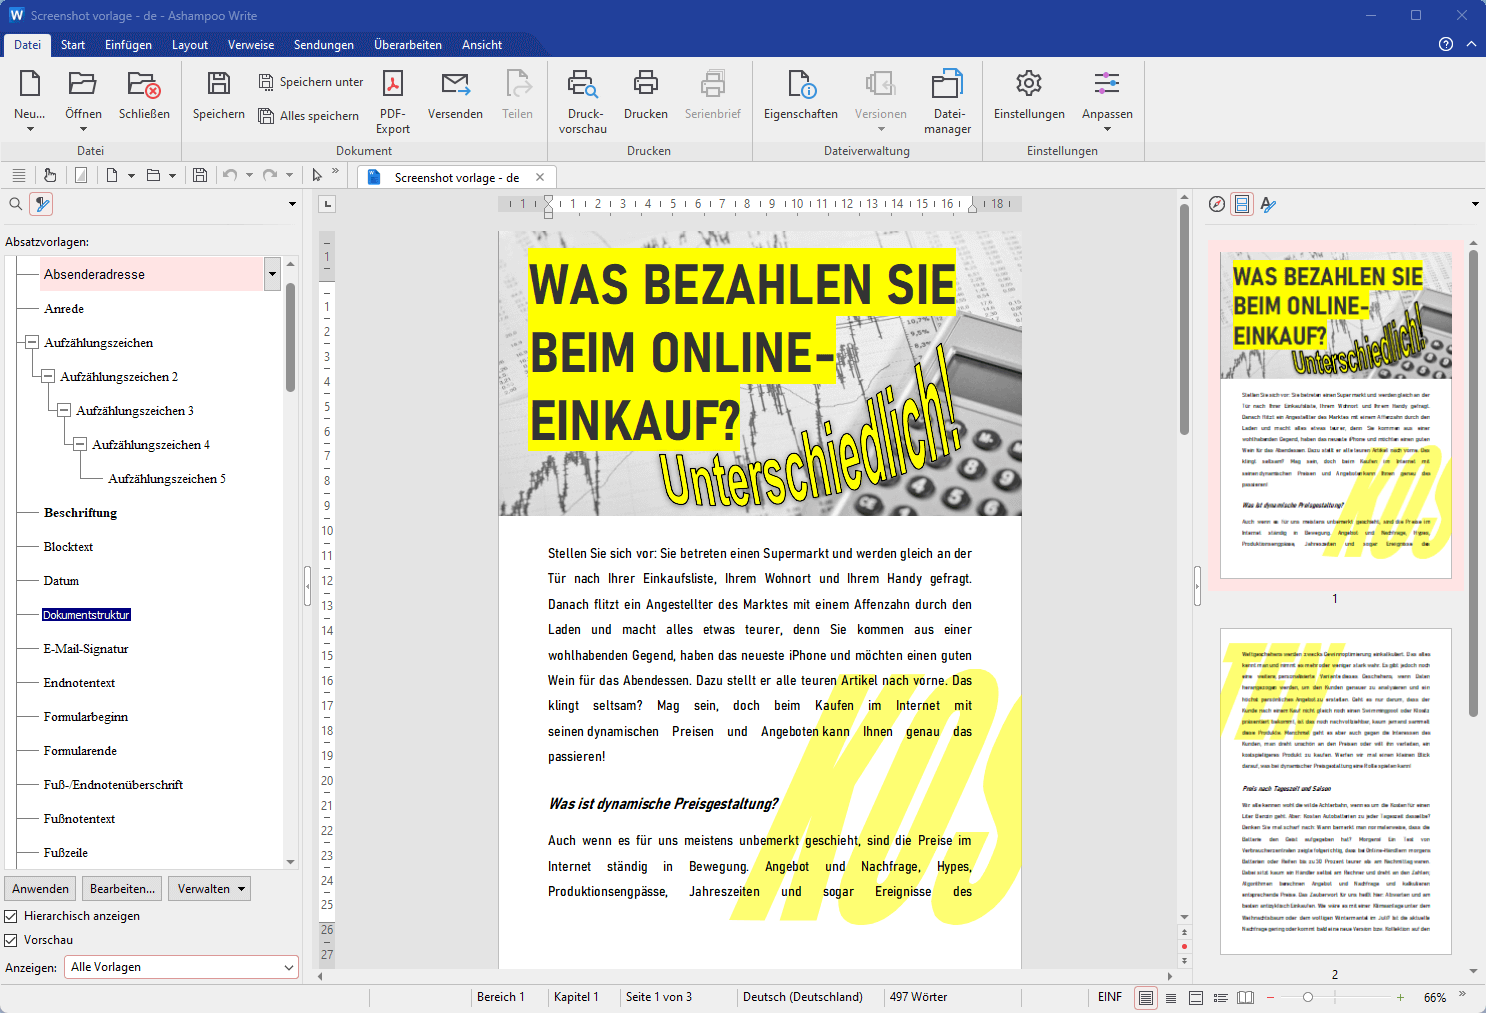Click the search magnifier in the styles sidebar
The width and height of the screenshot is (1486, 1013).
click(15, 203)
